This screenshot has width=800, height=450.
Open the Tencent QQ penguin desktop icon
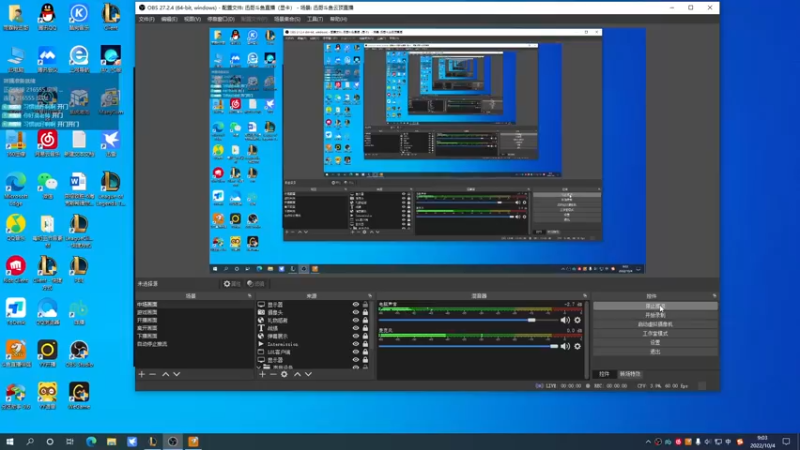tap(47, 17)
